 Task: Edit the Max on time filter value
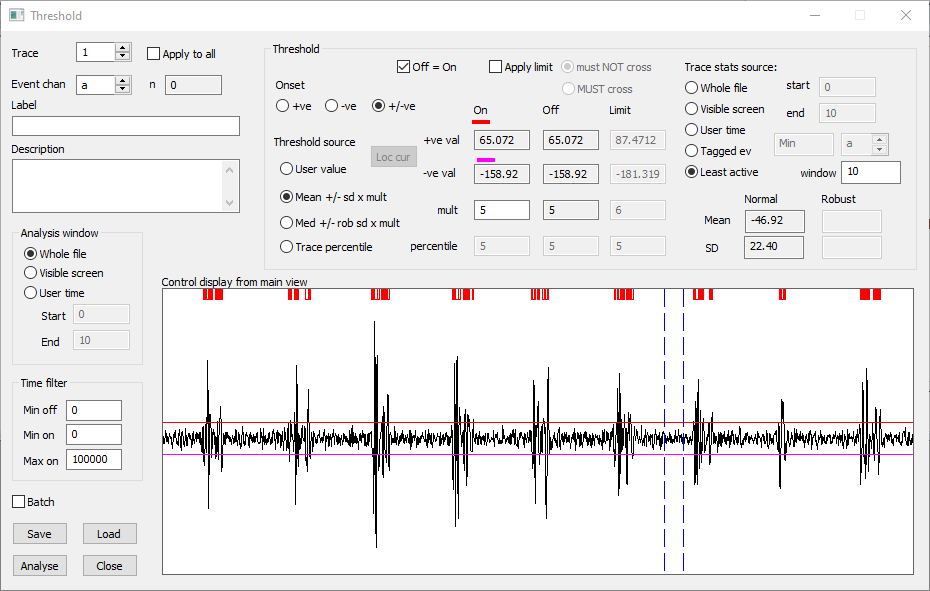94,459
